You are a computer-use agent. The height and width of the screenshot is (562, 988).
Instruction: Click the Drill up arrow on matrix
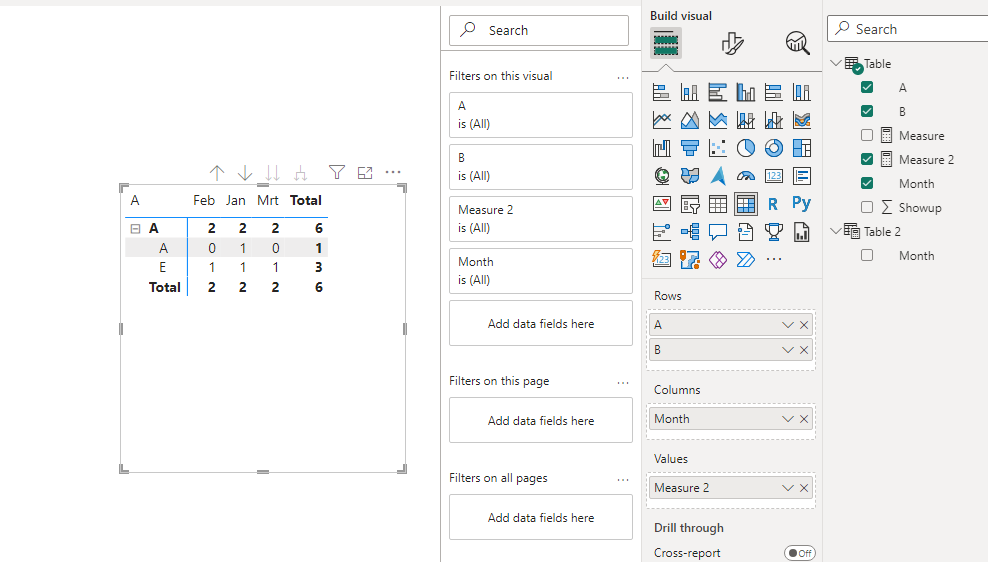pos(217,173)
